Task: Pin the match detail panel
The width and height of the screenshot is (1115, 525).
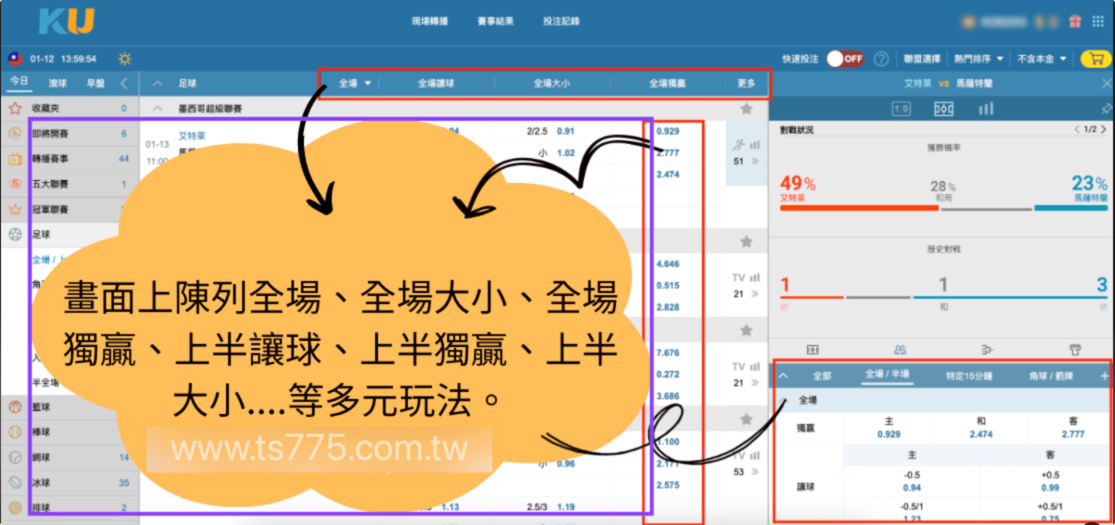Action: [x=1104, y=108]
